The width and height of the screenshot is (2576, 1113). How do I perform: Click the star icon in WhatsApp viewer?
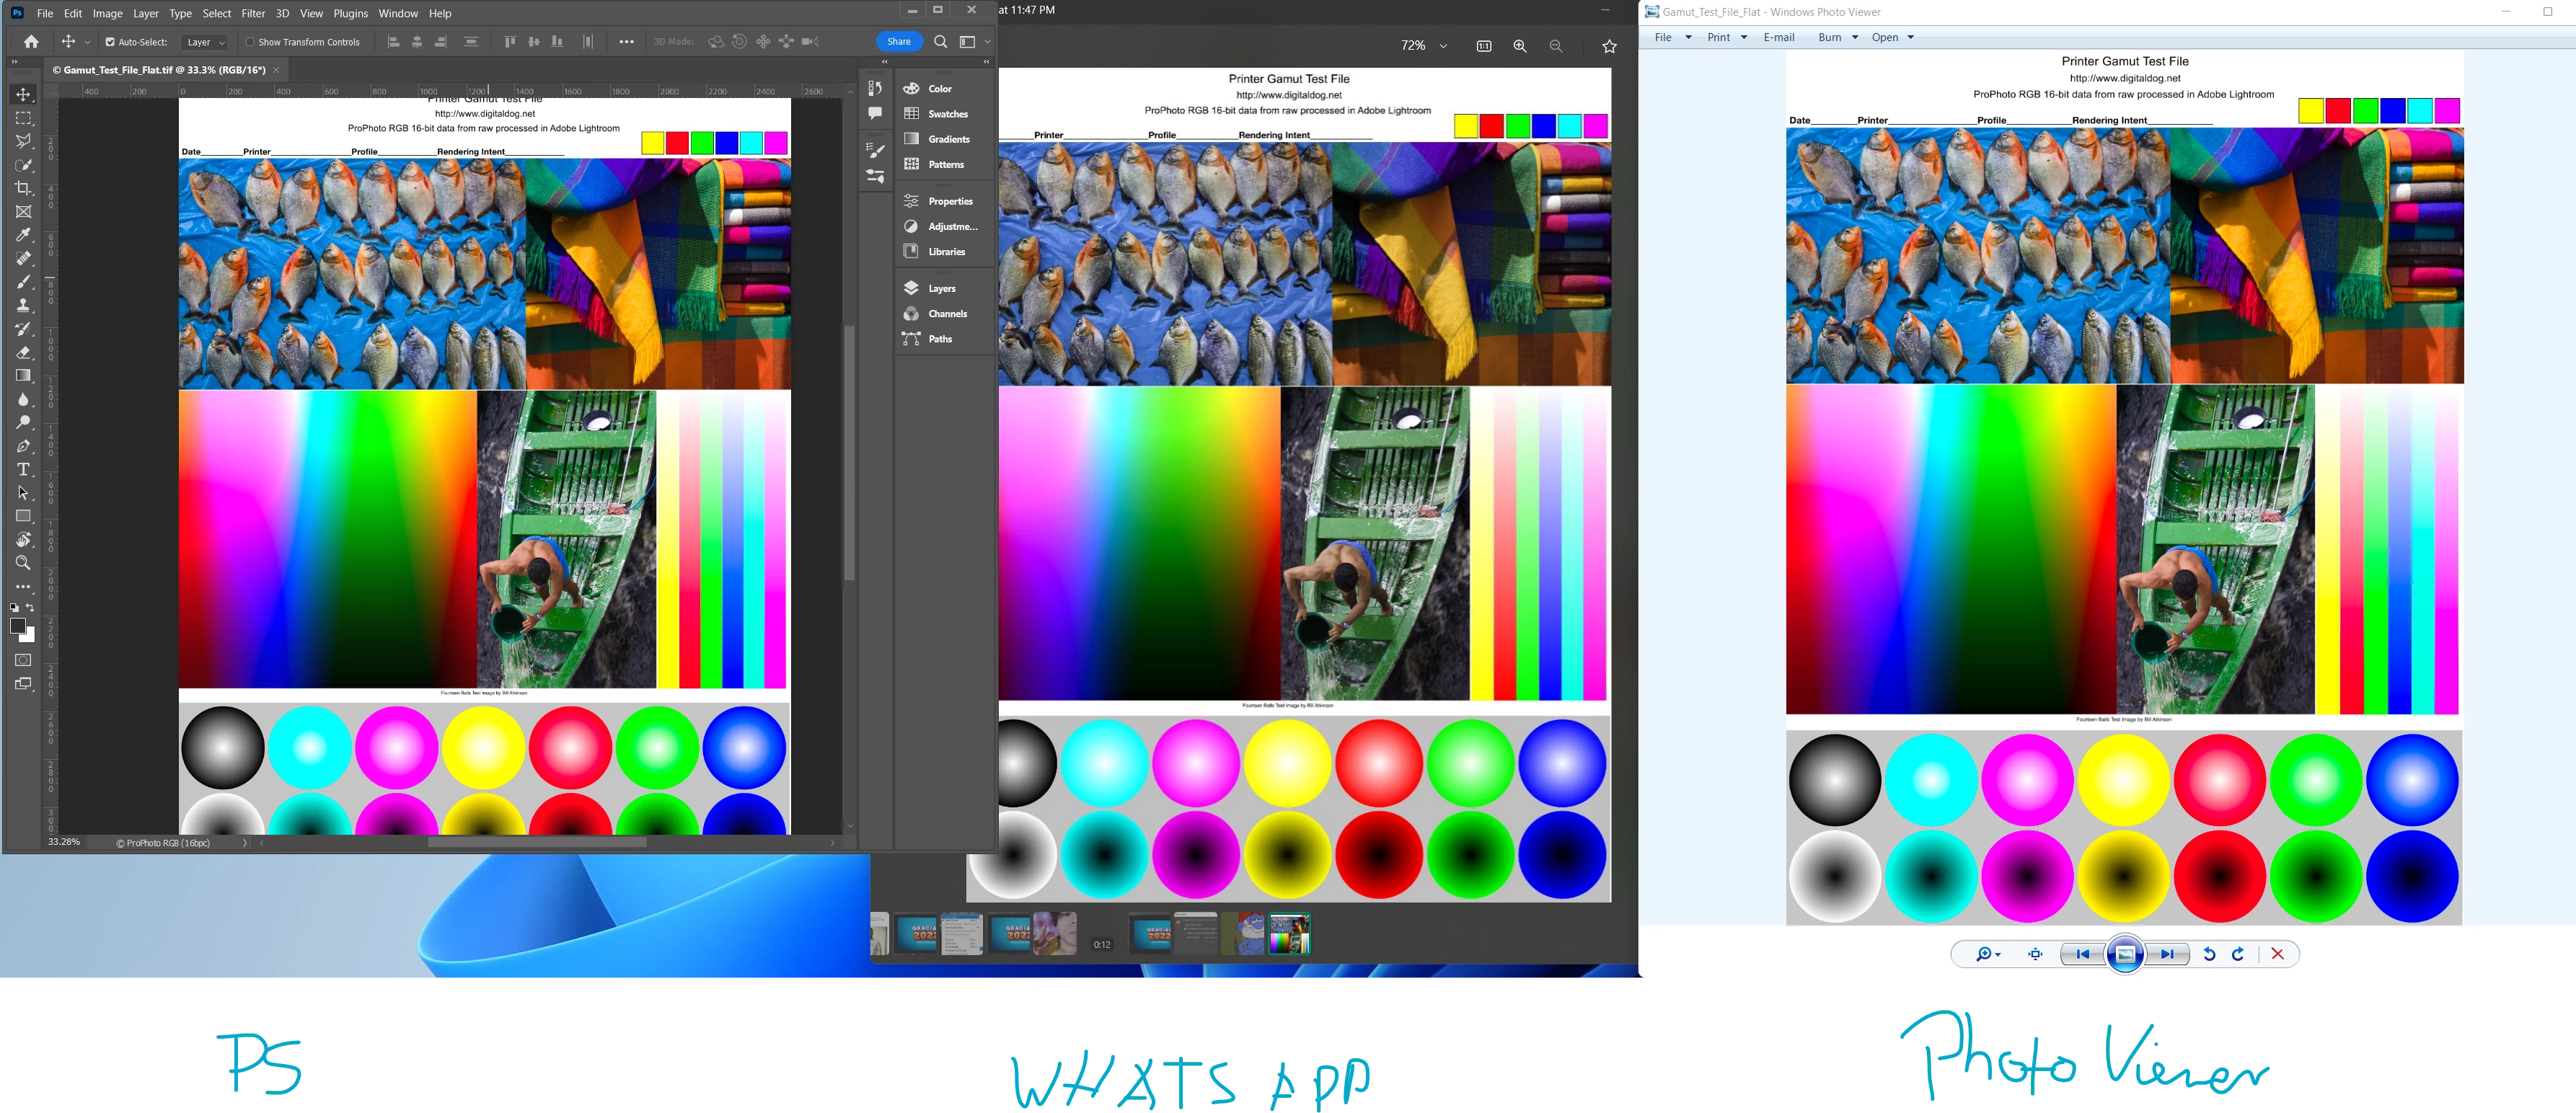tap(1609, 46)
